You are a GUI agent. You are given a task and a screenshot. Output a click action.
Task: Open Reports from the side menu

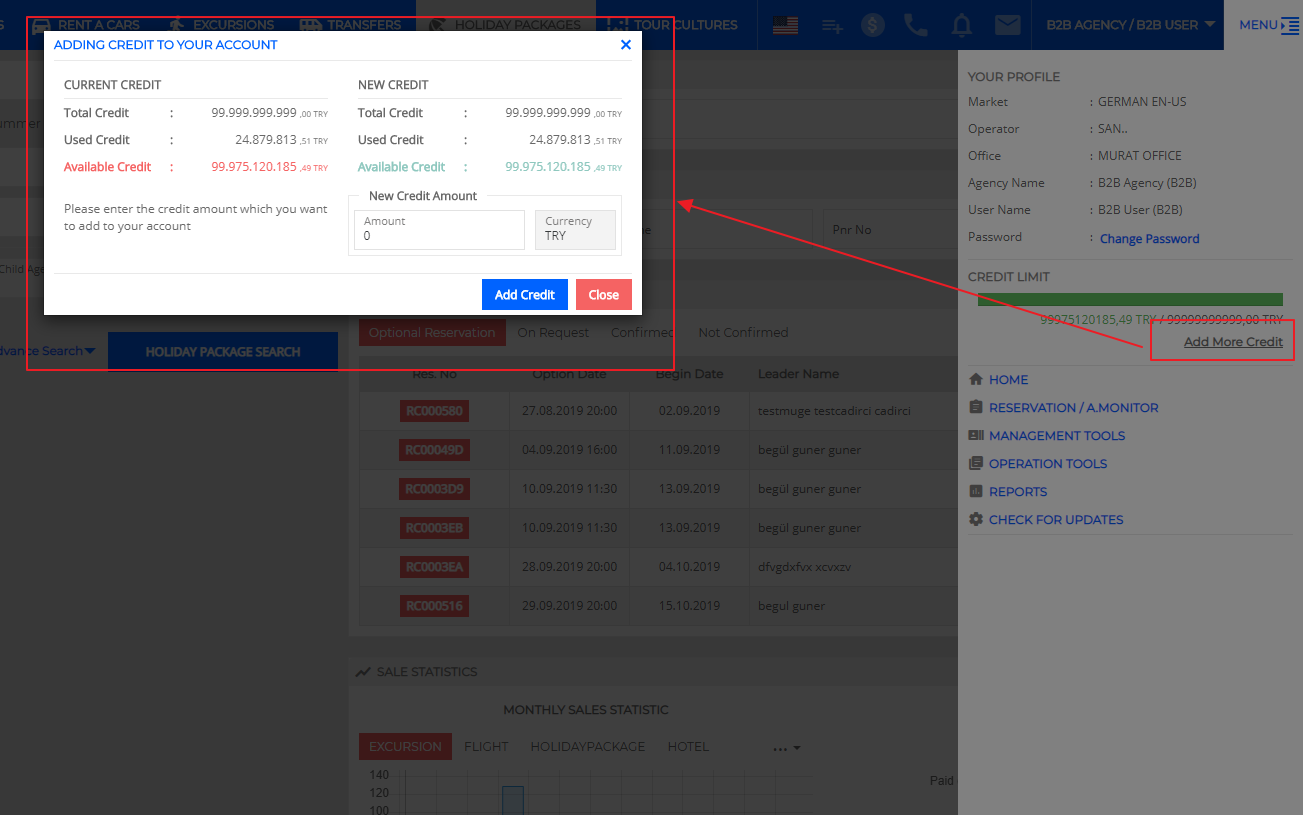tap(1017, 492)
